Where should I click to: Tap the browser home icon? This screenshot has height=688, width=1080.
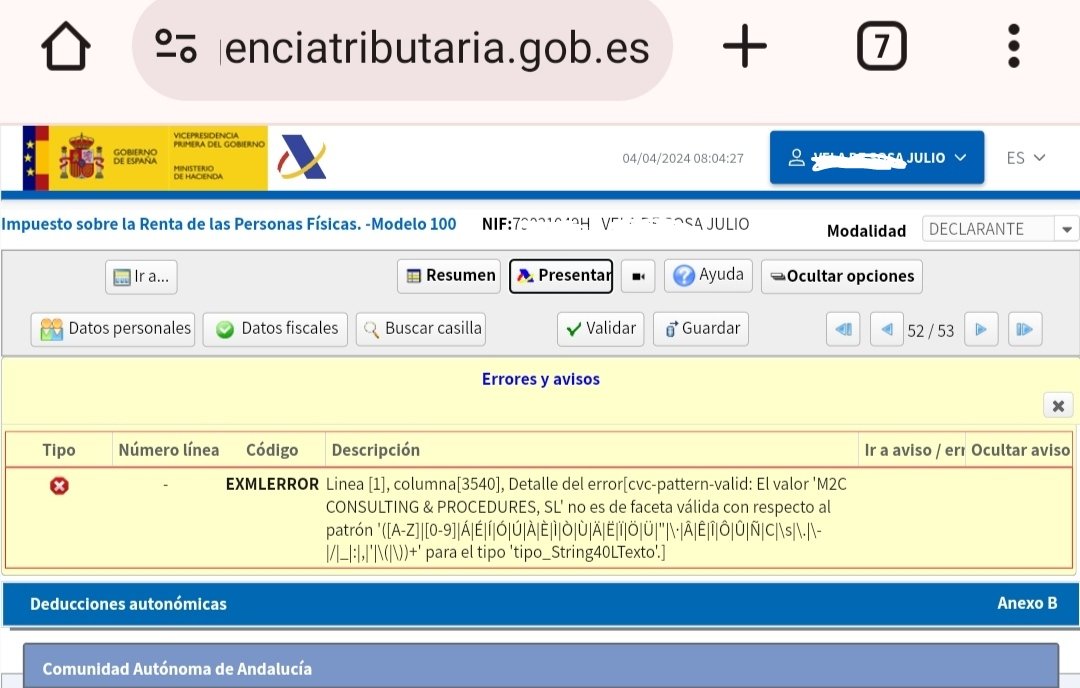pyautogui.click(x=66, y=47)
